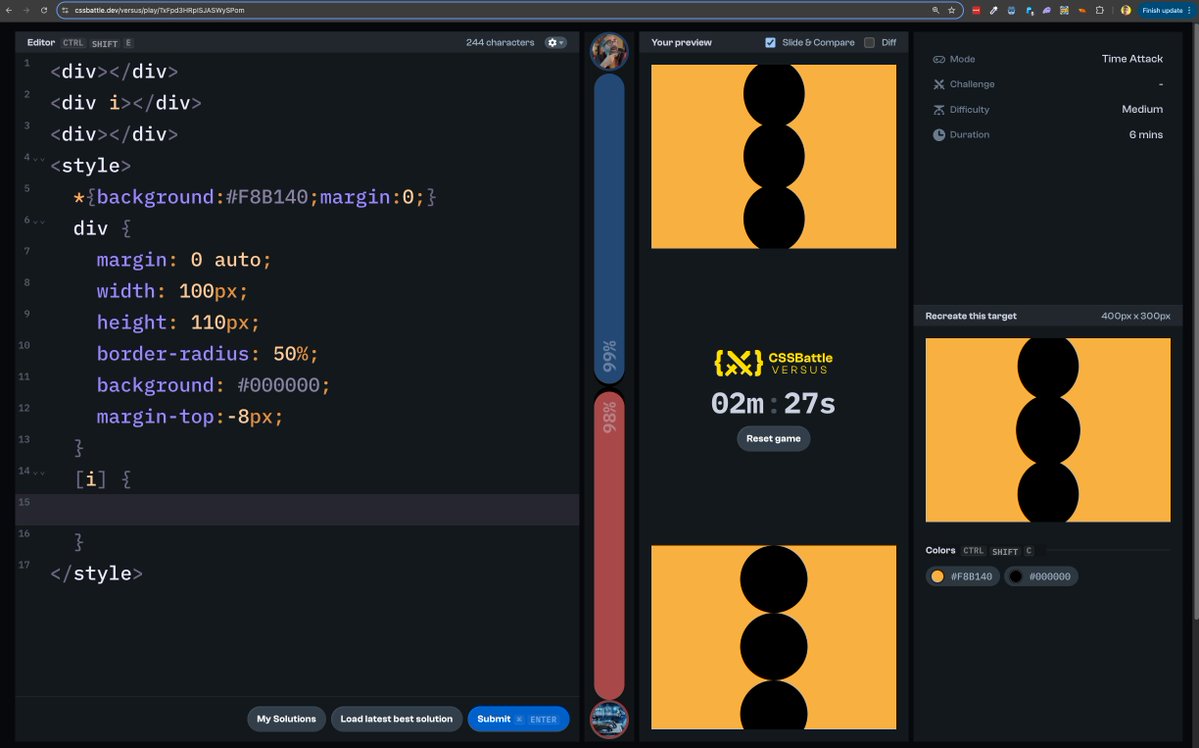Click the Editor panel label
This screenshot has width=1199, height=748.
click(x=40, y=42)
